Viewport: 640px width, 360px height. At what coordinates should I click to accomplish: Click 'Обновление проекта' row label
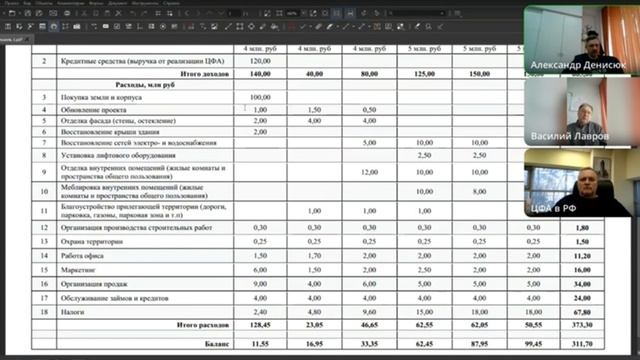click(x=93, y=110)
